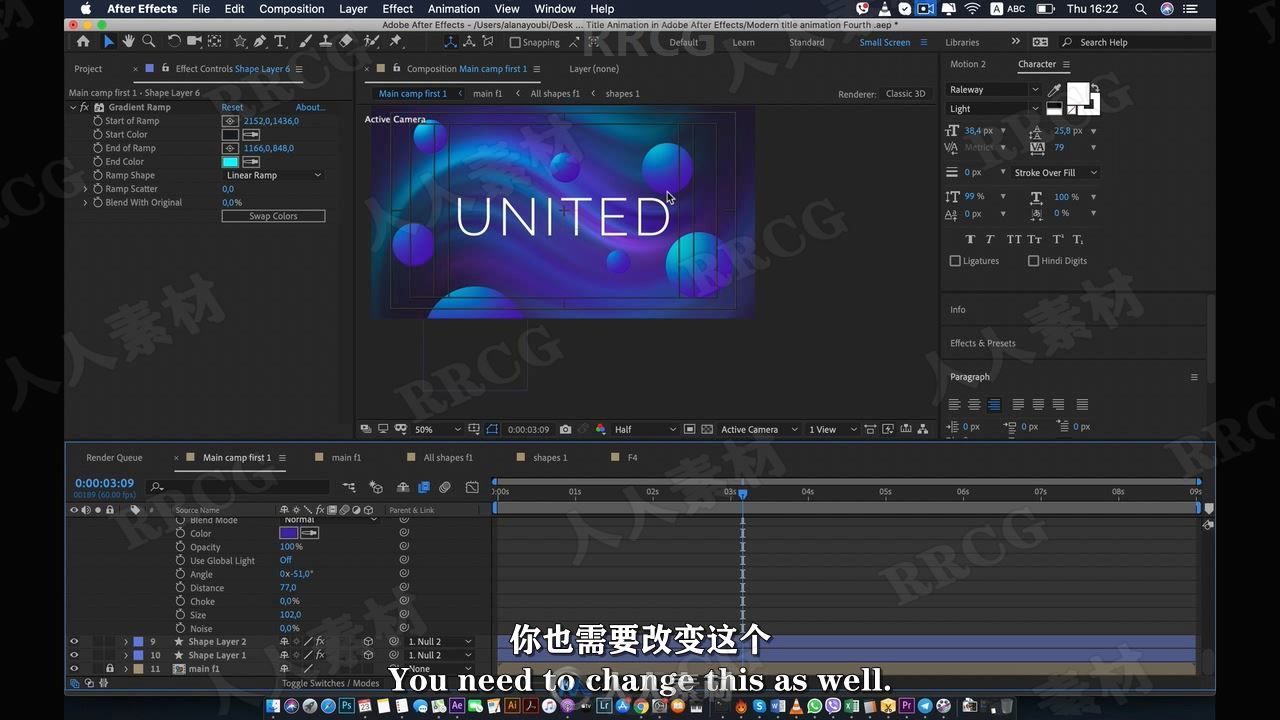Open the Stroke Over Fill dropdown

[x=1055, y=173]
